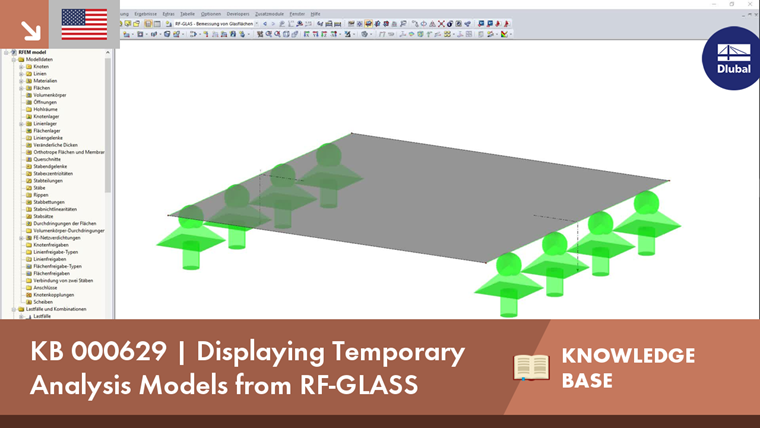Screen dimensions: 760x428
Task: Select Knotenkopplungen in the navigator
Action: point(53,295)
